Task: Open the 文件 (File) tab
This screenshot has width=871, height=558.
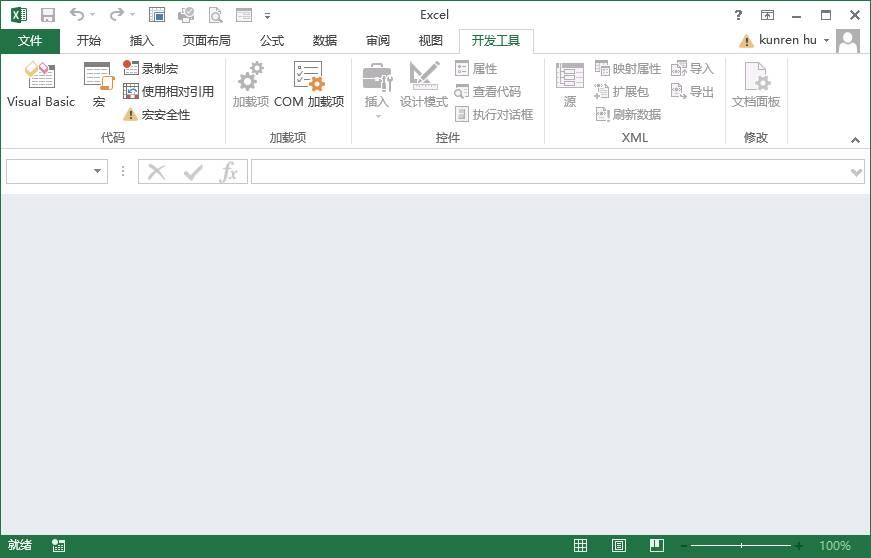Action: 30,41
